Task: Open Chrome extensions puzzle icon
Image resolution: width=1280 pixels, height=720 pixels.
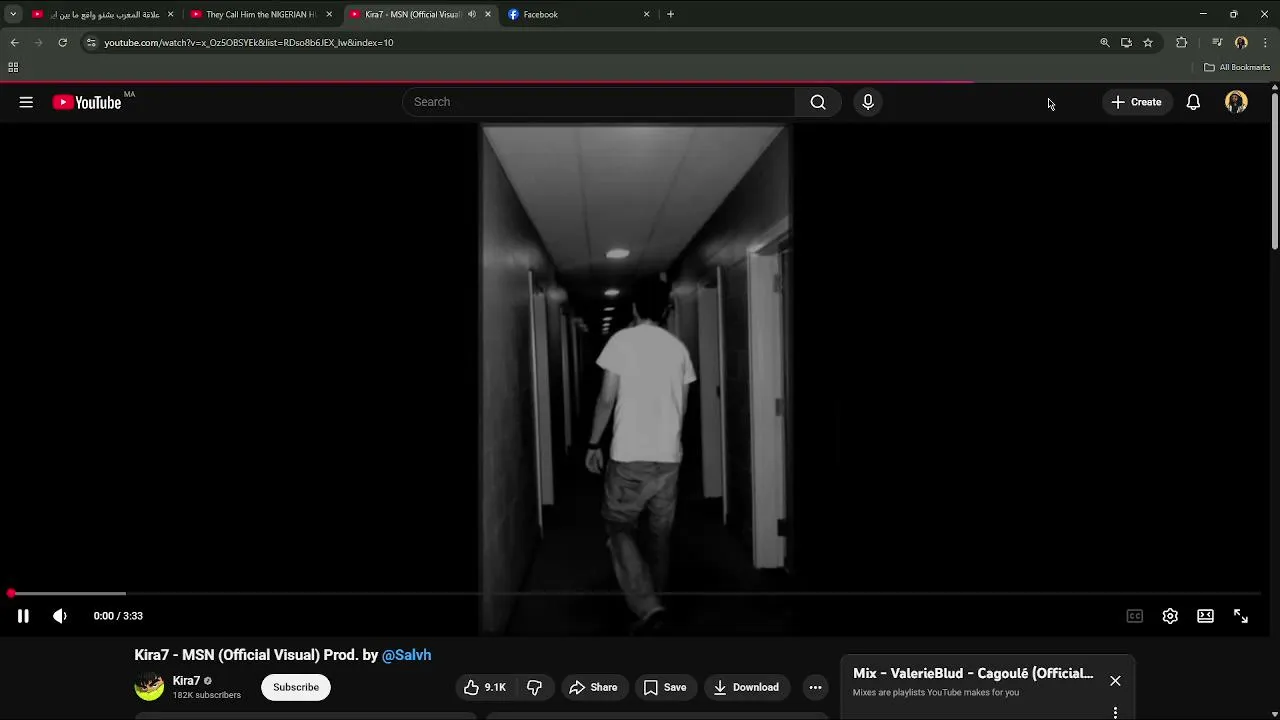Action: pos(1182,42)
